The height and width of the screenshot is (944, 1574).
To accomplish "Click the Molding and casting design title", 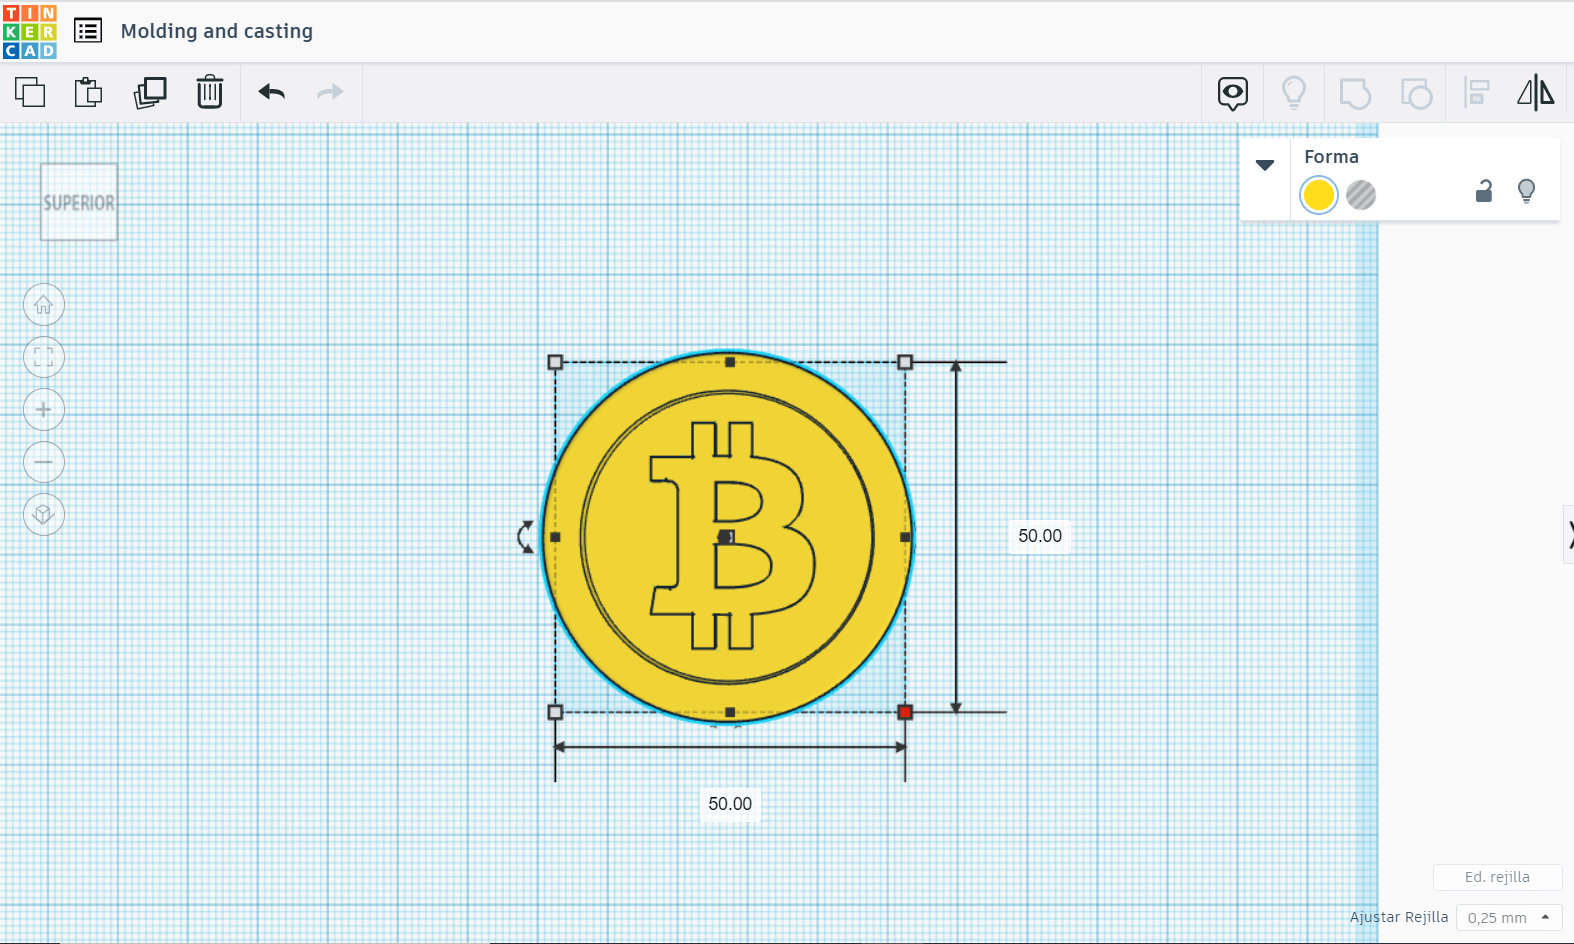I will (217, 31).
